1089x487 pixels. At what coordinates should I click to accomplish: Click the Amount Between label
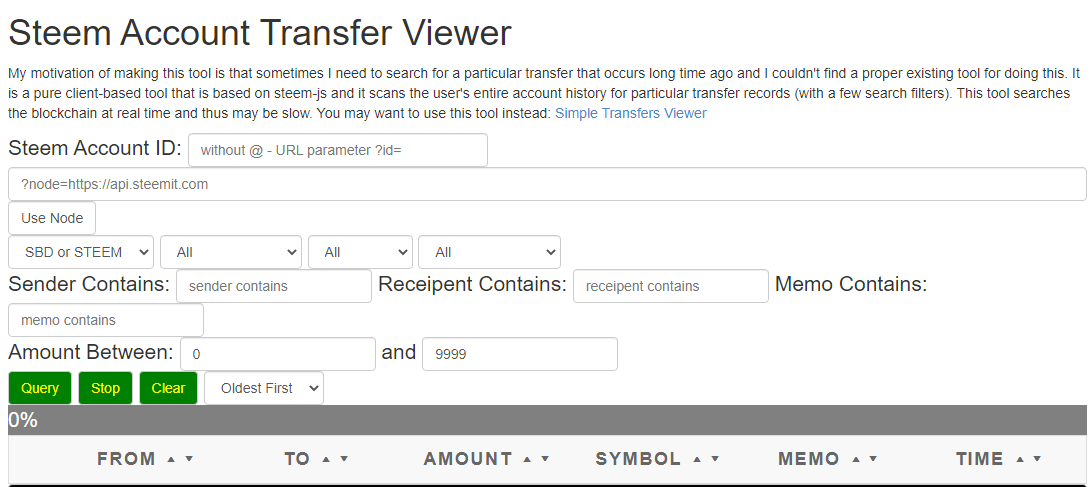pos(91,352)
